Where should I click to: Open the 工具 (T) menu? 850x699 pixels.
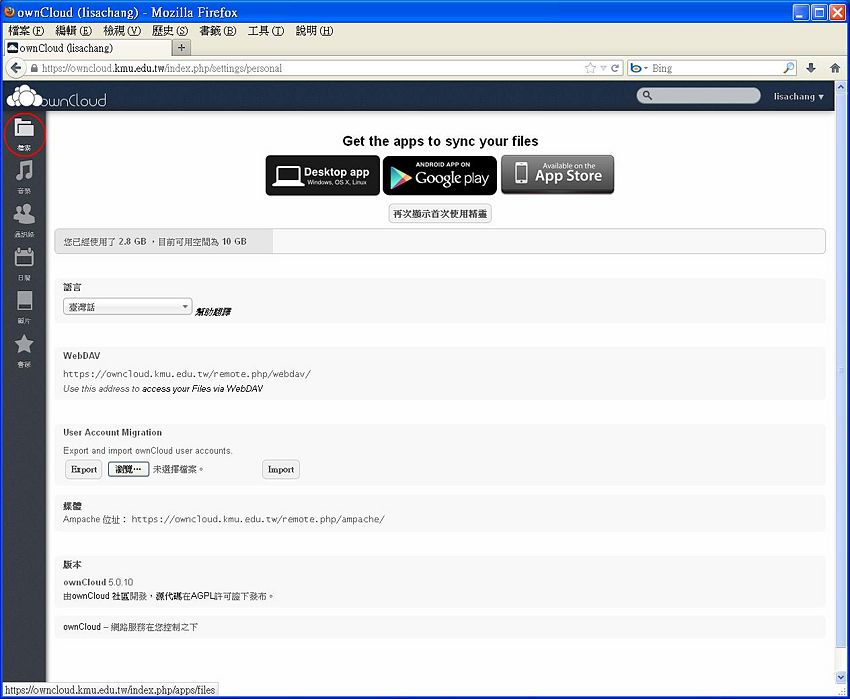point(266,31)
